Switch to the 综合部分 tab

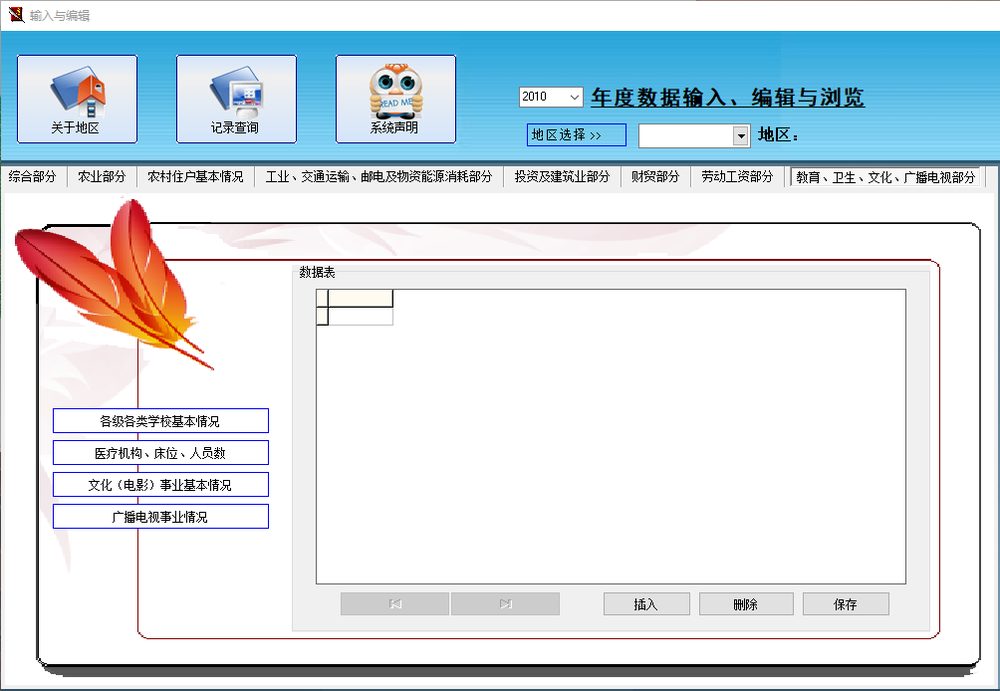point(33,177)
